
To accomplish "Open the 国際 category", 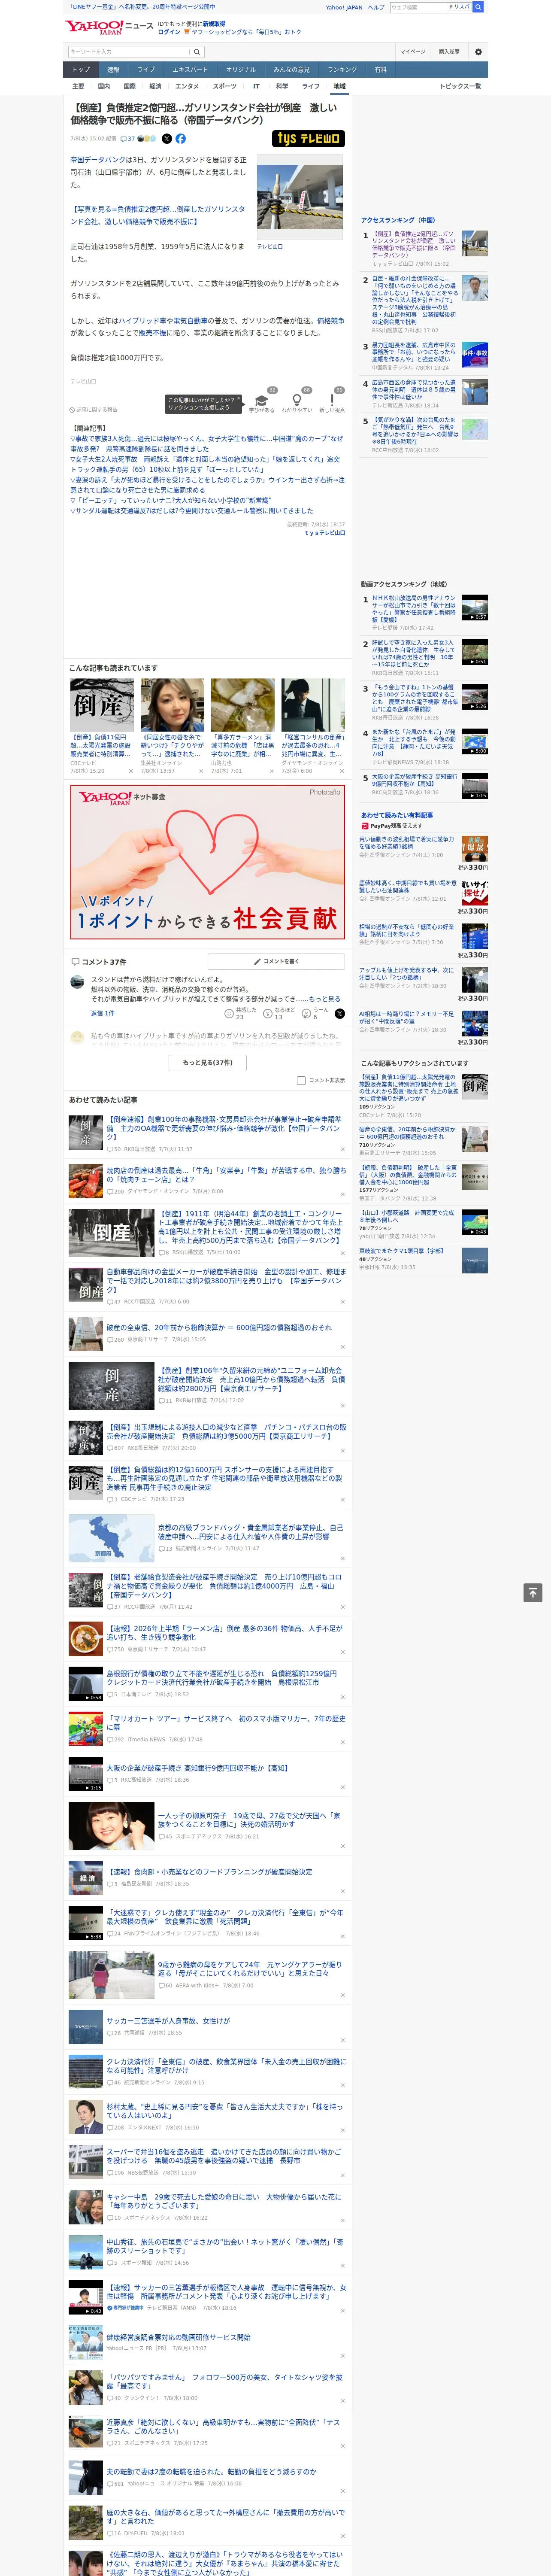I will (129, 86).
